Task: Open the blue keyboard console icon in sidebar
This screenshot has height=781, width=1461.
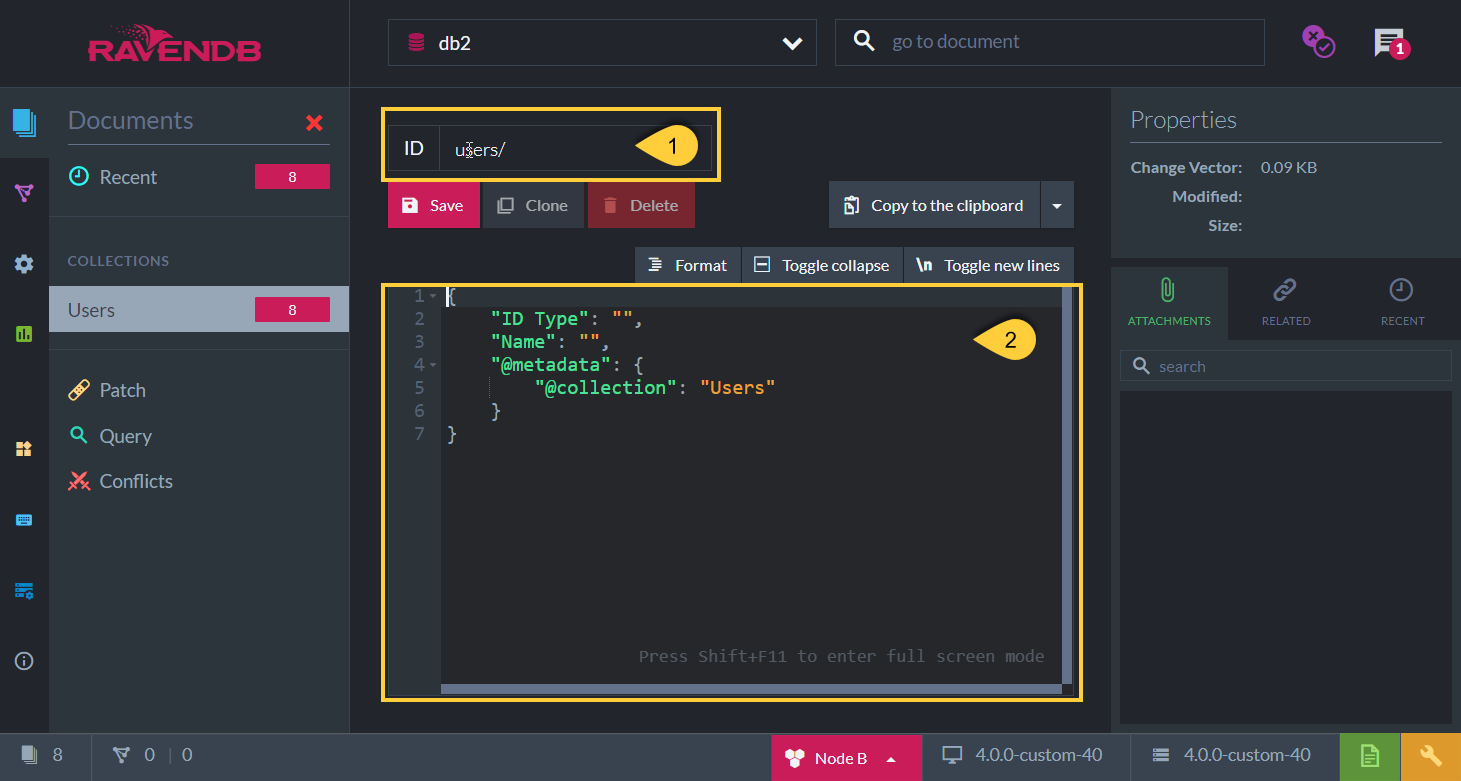Action: (x=24, y=520)
